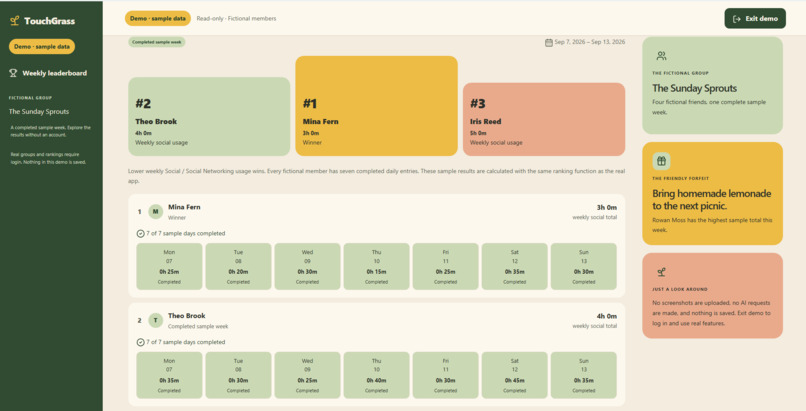Image resolution: width=806 pixels, height=411 pixels.
Task: Click 'FICTIONAL GROUP' sidebar label
Action: tap(30, 98)
